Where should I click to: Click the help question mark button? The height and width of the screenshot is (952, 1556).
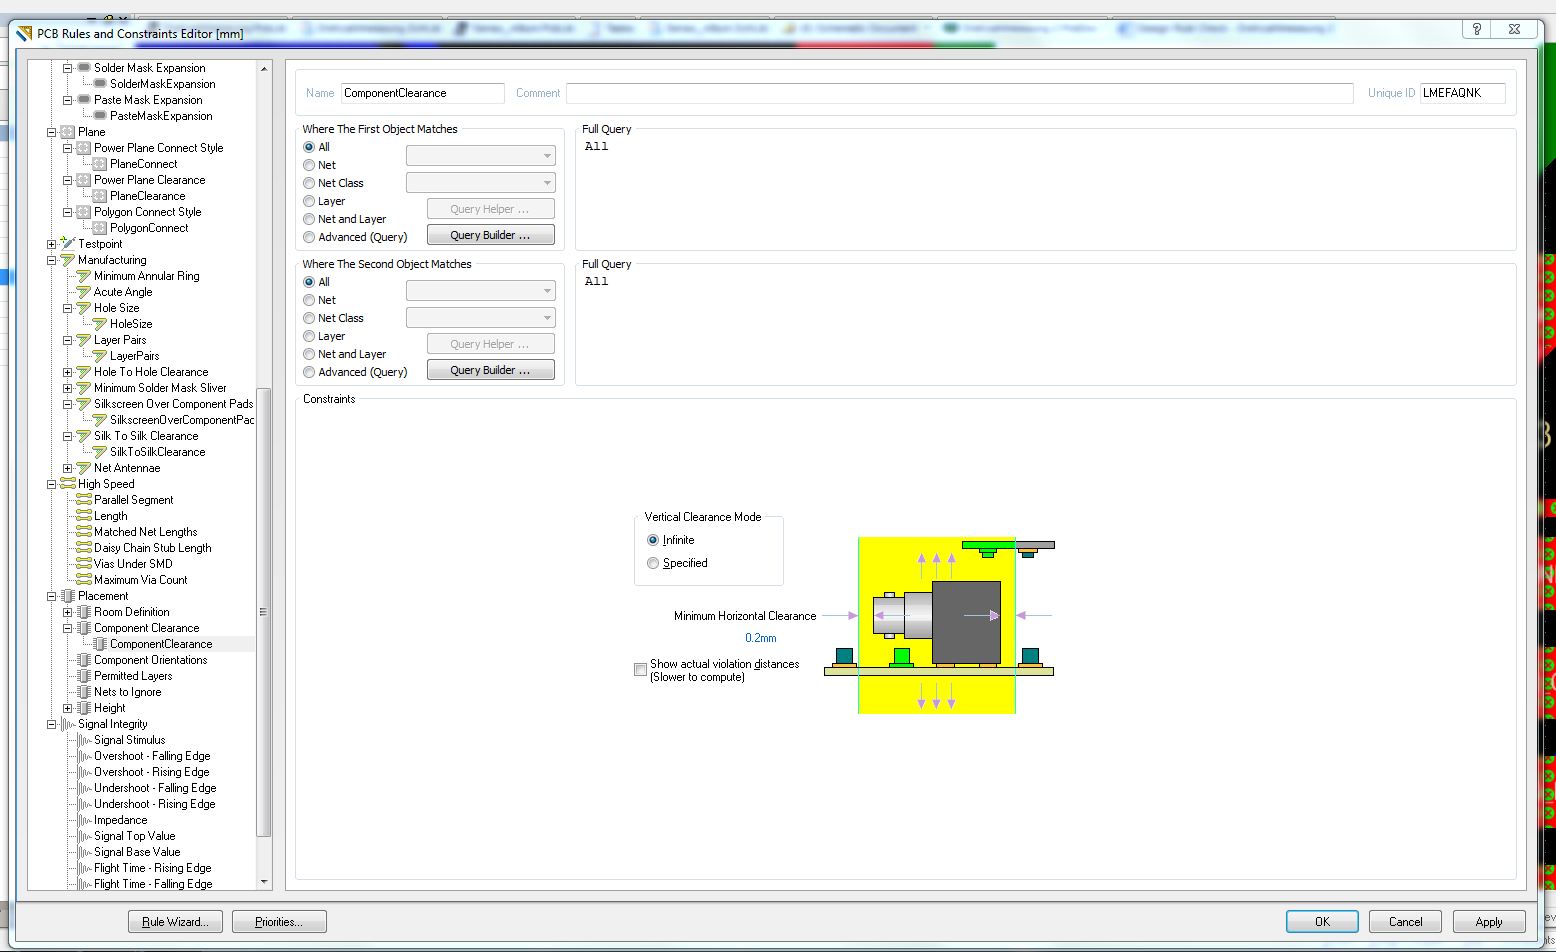pos(1477,30)
